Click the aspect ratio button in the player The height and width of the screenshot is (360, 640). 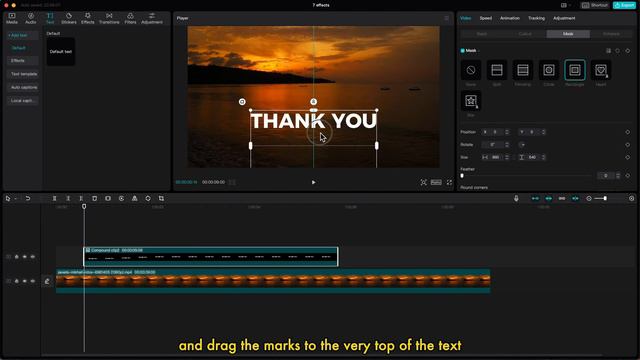[436, 182]
